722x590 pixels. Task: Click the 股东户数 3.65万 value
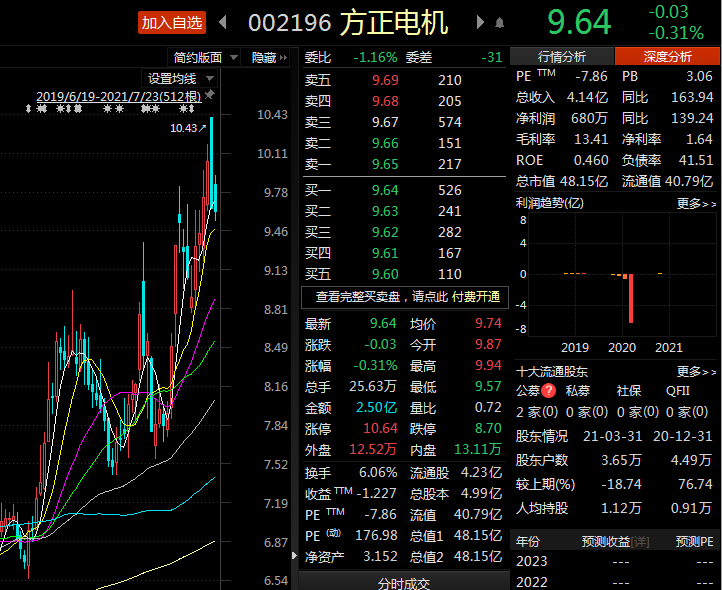pyautogui.click(x=621, y=460)
